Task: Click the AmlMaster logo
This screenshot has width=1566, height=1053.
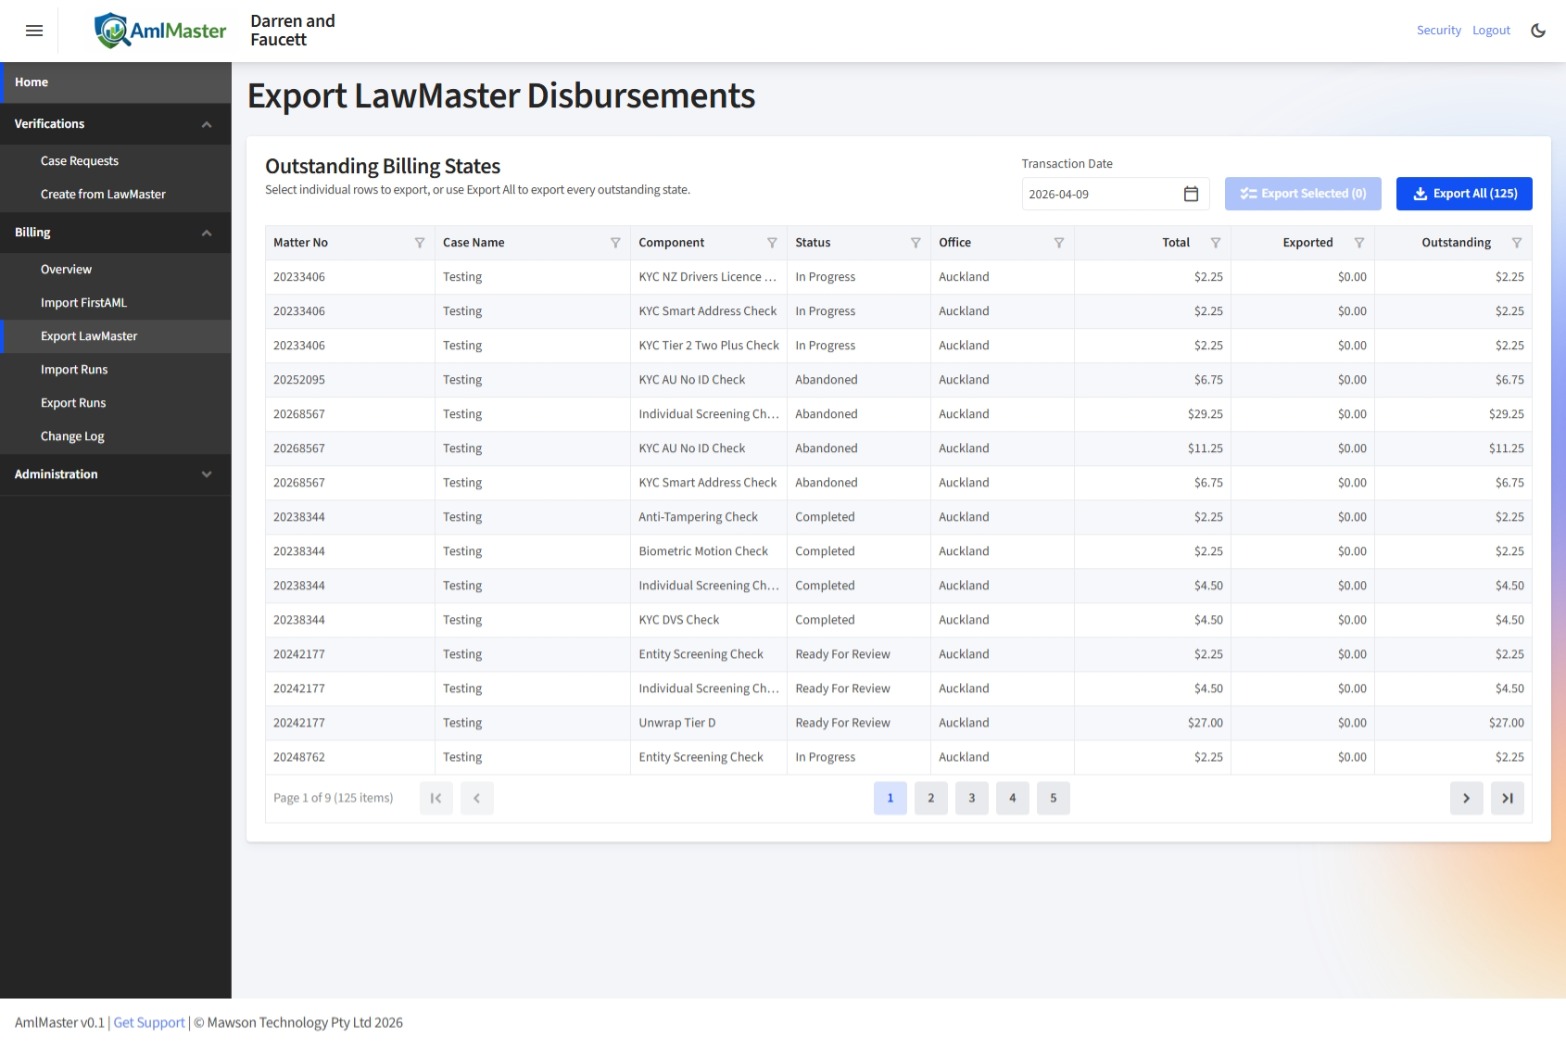Action: (x=158, y=30)
